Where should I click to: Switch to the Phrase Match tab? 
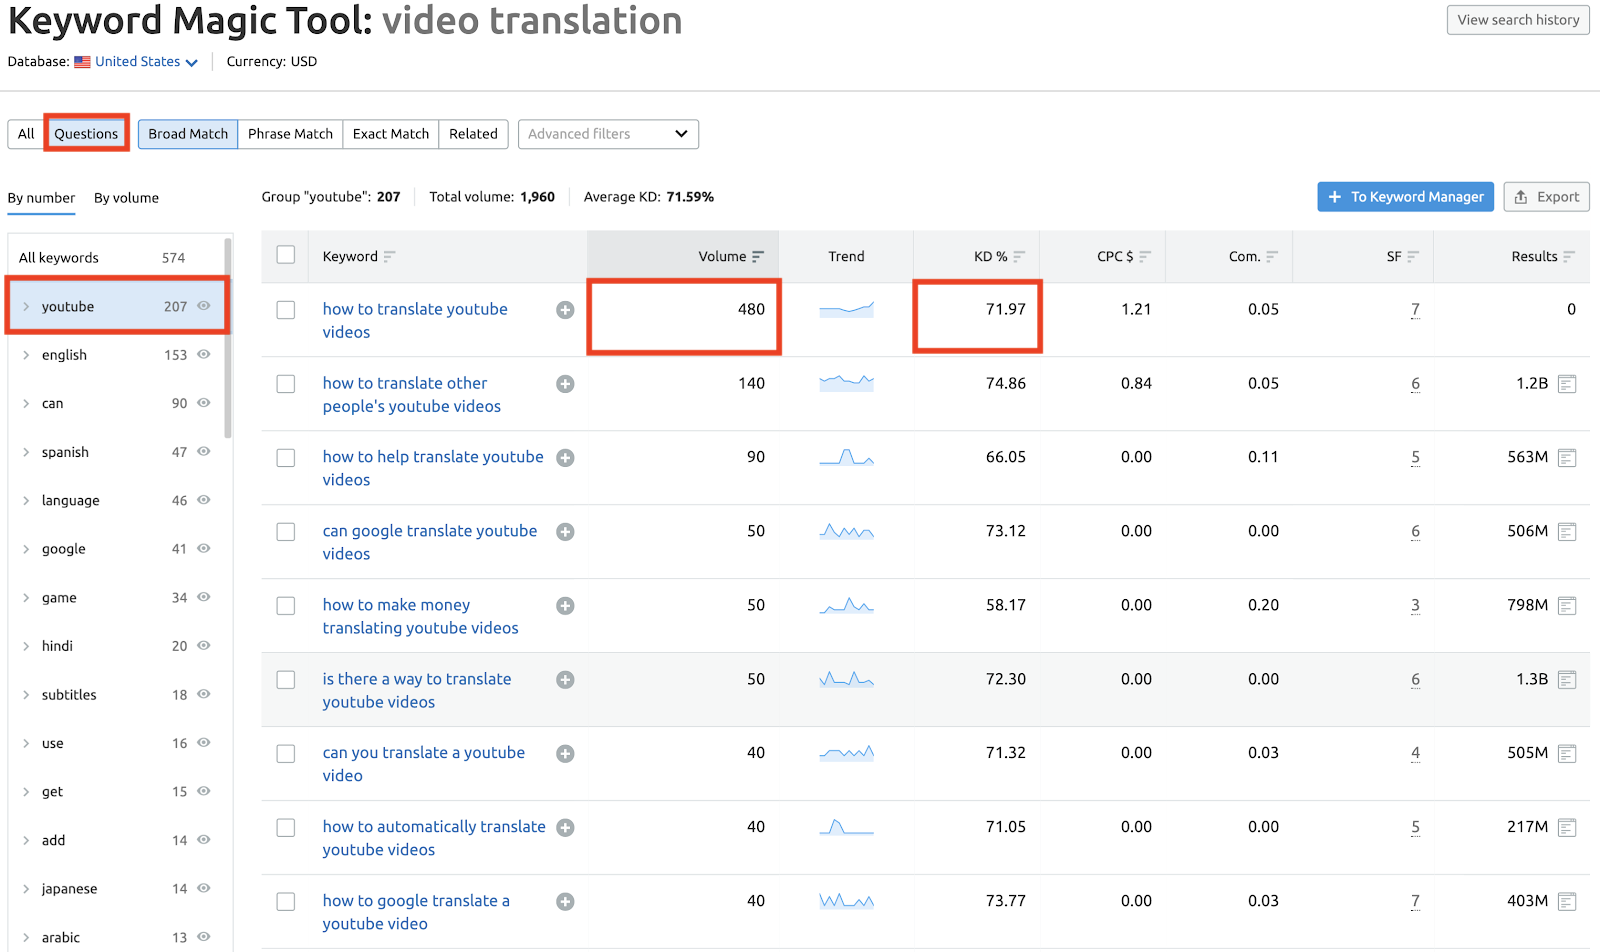click(290, 134)
